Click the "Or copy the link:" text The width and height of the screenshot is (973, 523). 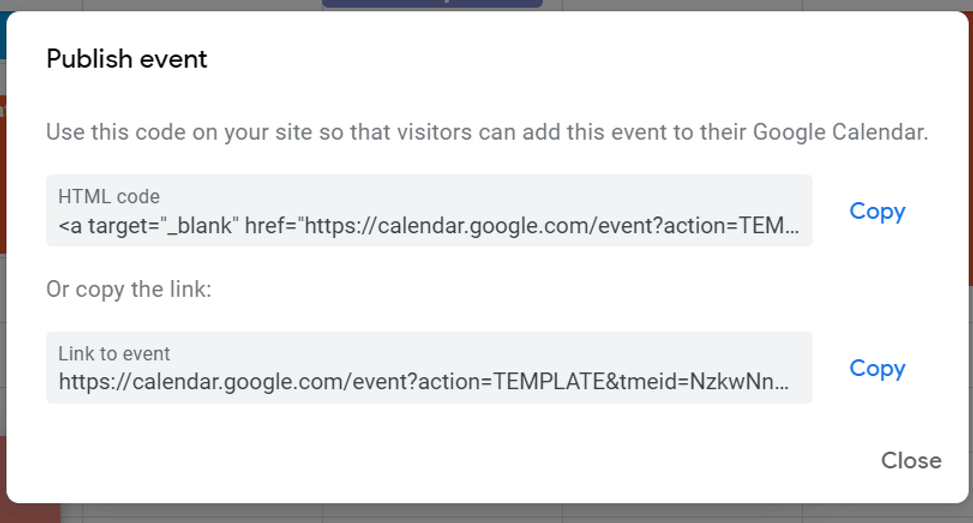pos(129,289)
